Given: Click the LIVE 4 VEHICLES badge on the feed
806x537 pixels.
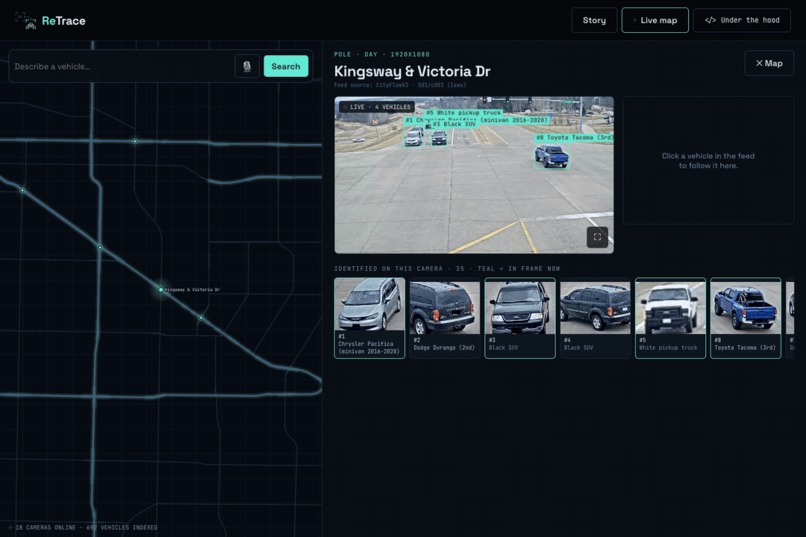Looking at the screenshot, I should [377, 107].
